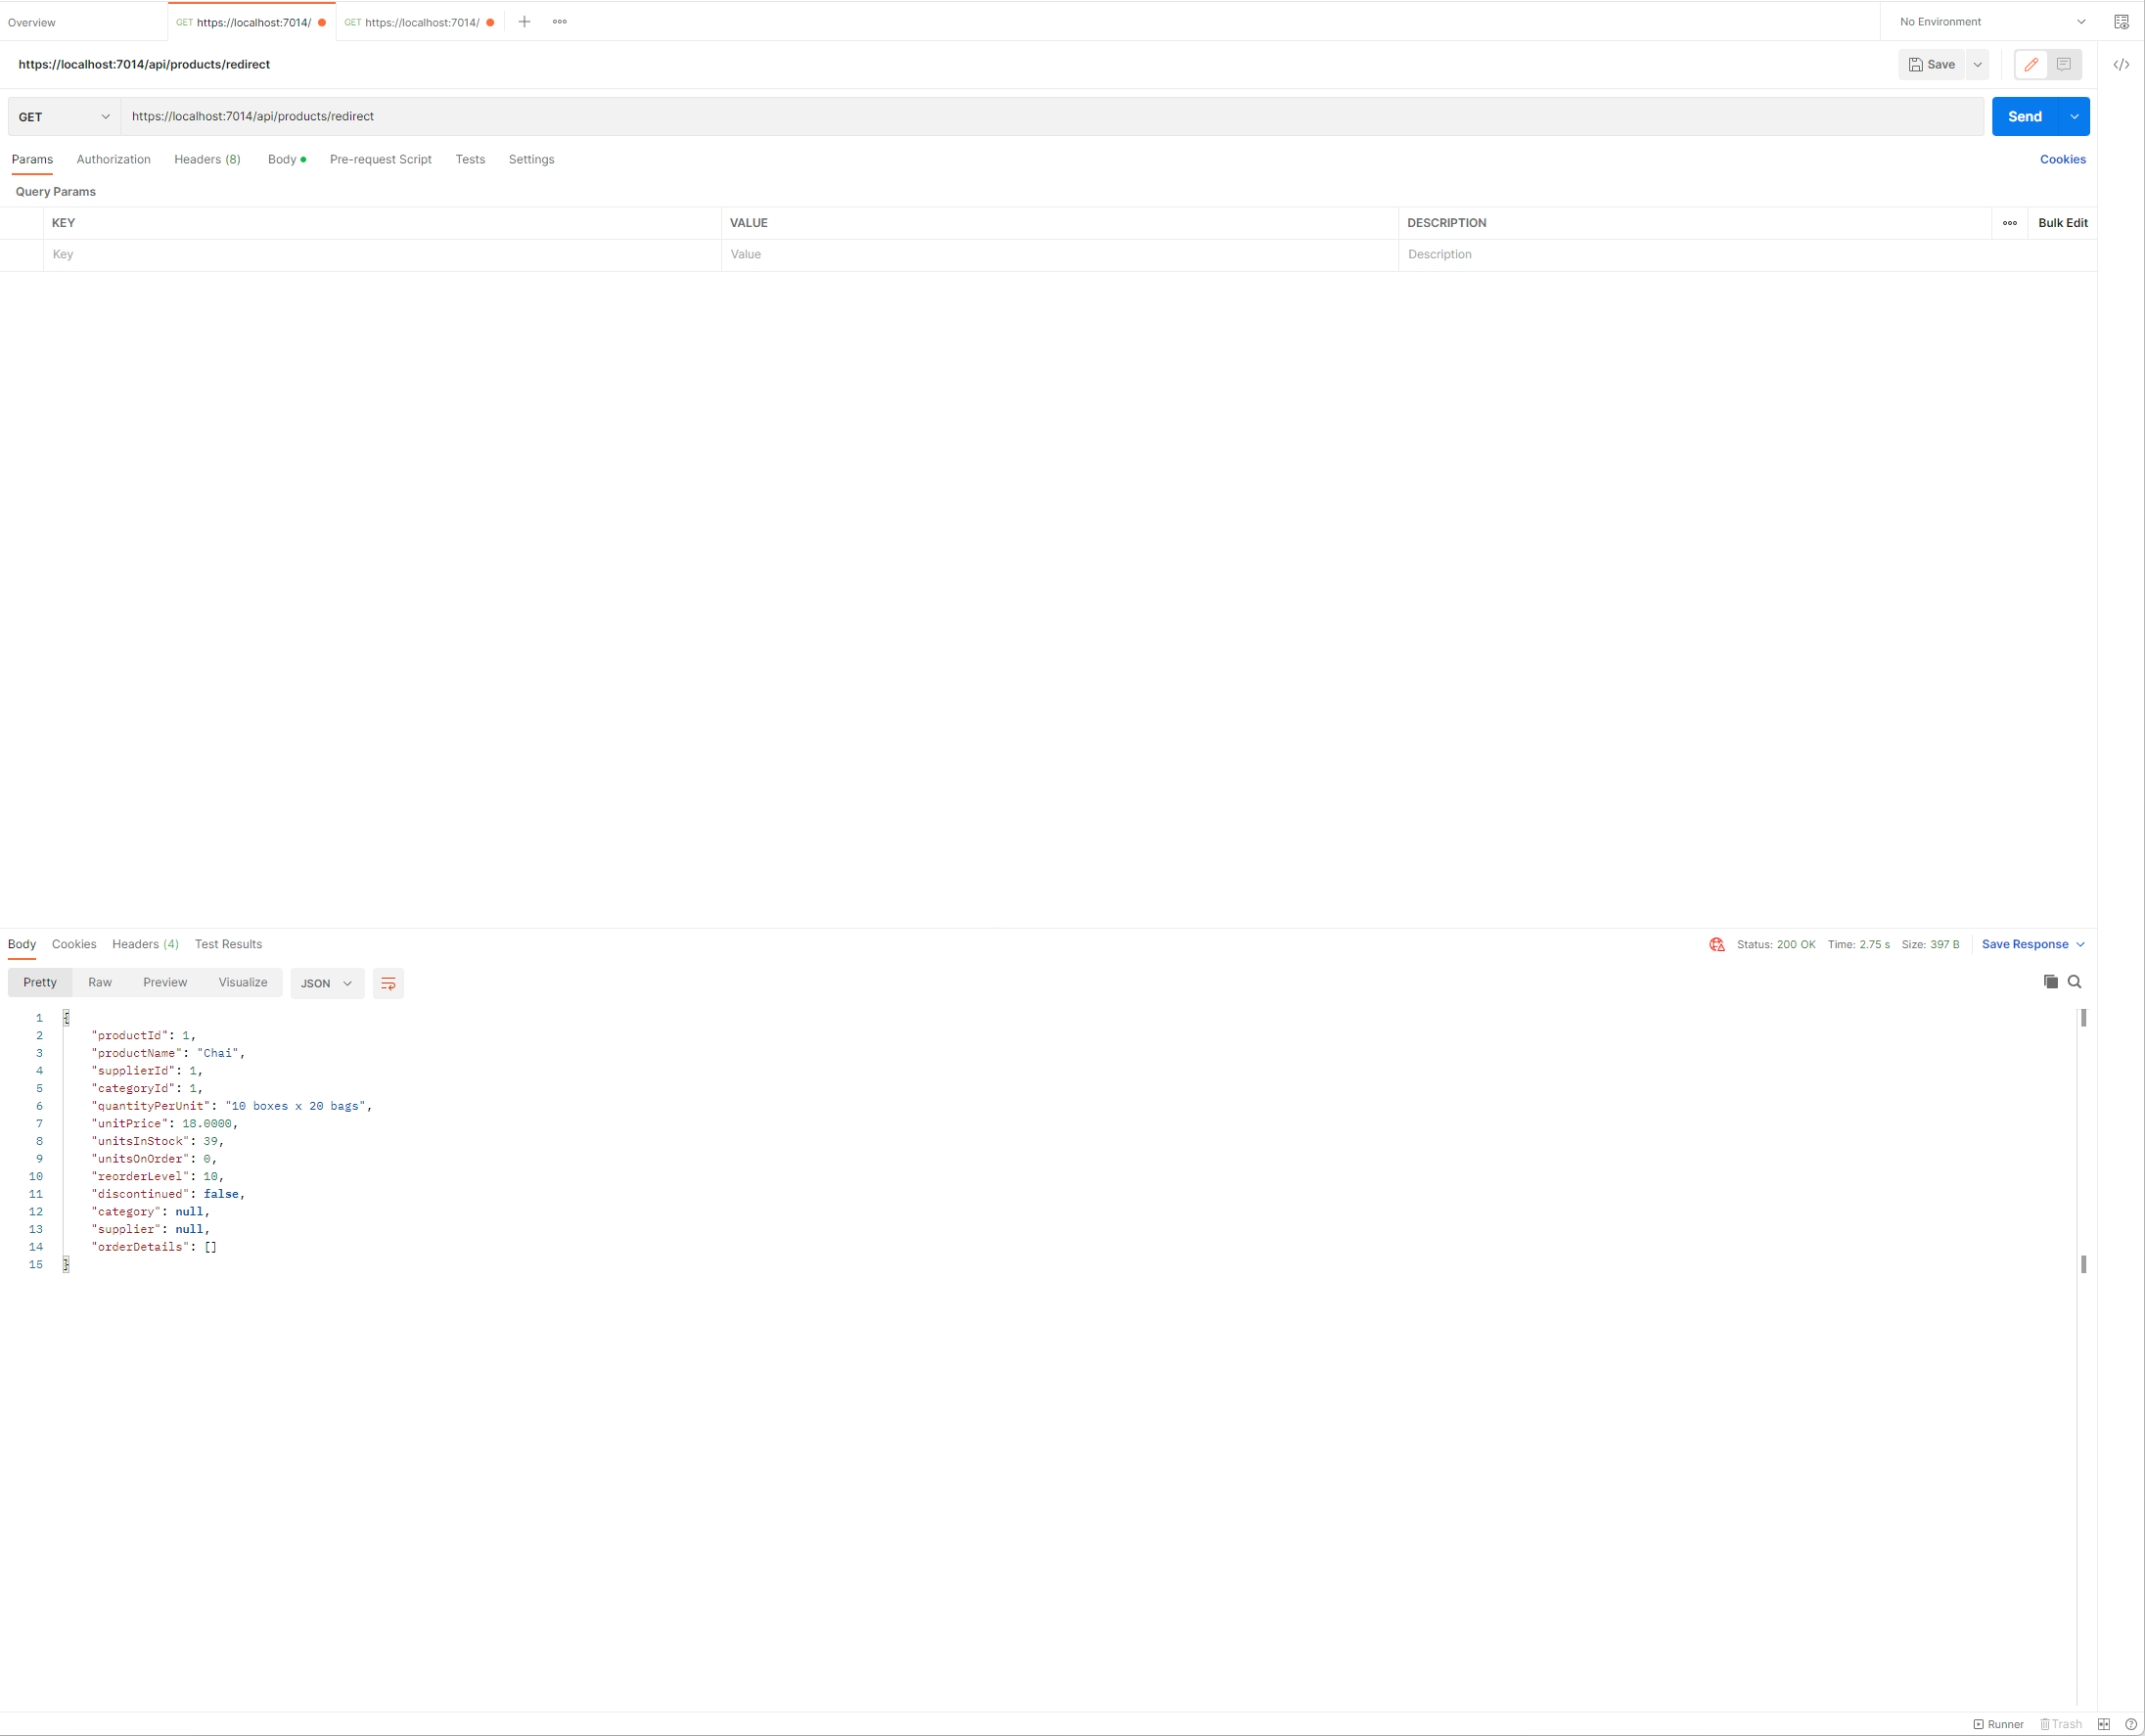The height and width of the screenshot is (1736, 2145).
Task: Open the response Headers (4) tab
Action: [x=145, y=945]
